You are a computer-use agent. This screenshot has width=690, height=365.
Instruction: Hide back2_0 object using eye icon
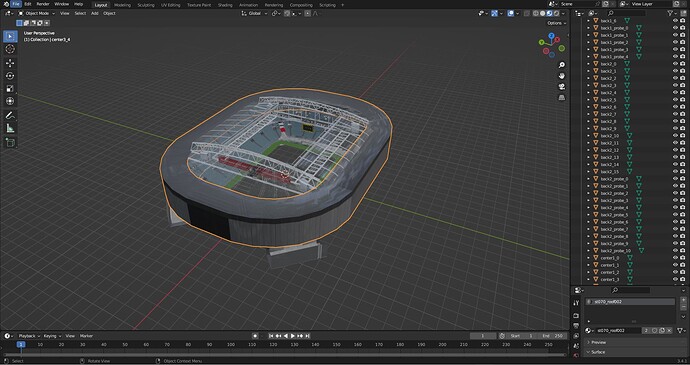(675, 64)
